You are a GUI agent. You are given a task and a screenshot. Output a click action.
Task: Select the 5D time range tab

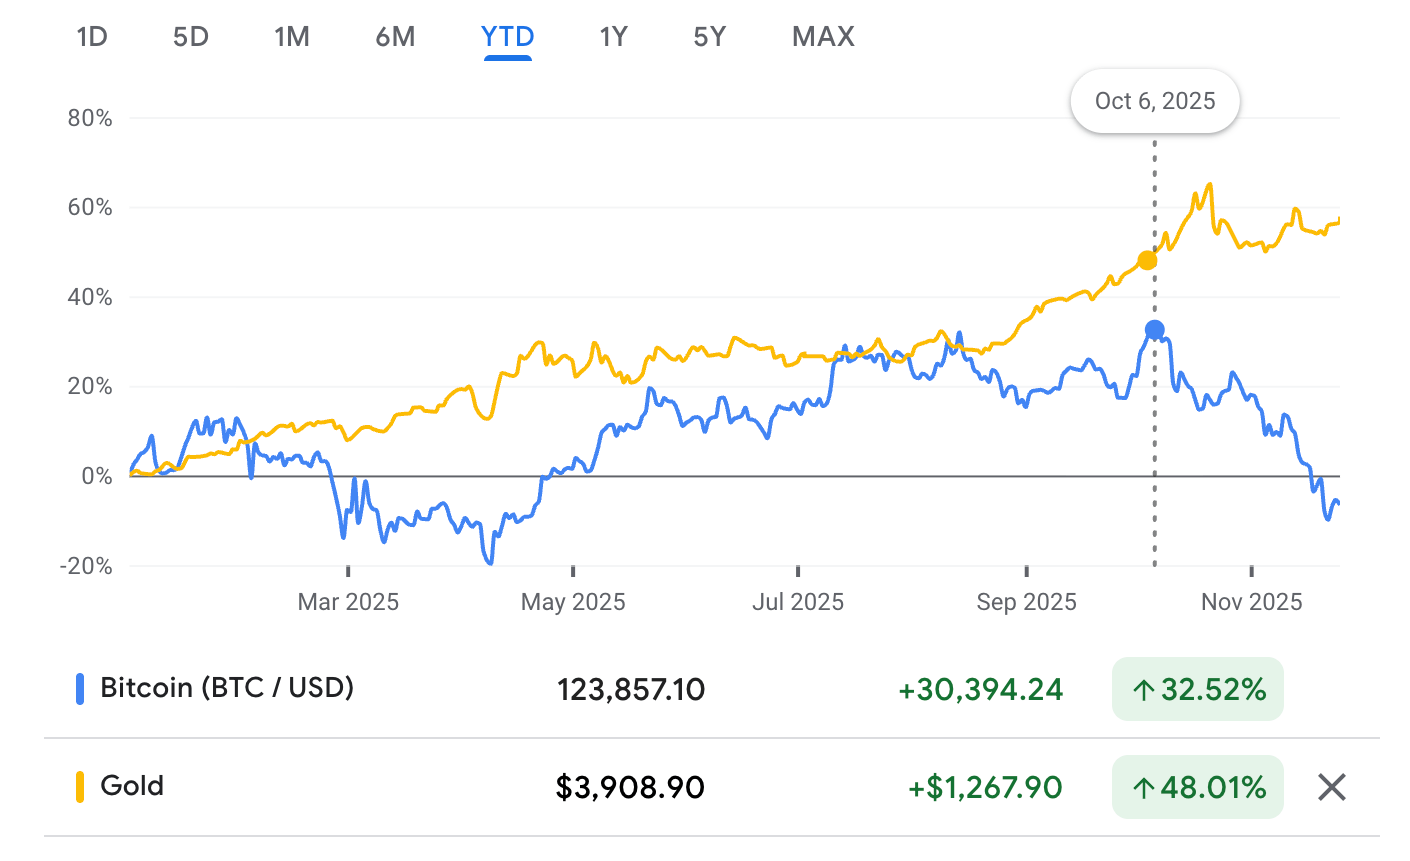(x=190, y=37)
